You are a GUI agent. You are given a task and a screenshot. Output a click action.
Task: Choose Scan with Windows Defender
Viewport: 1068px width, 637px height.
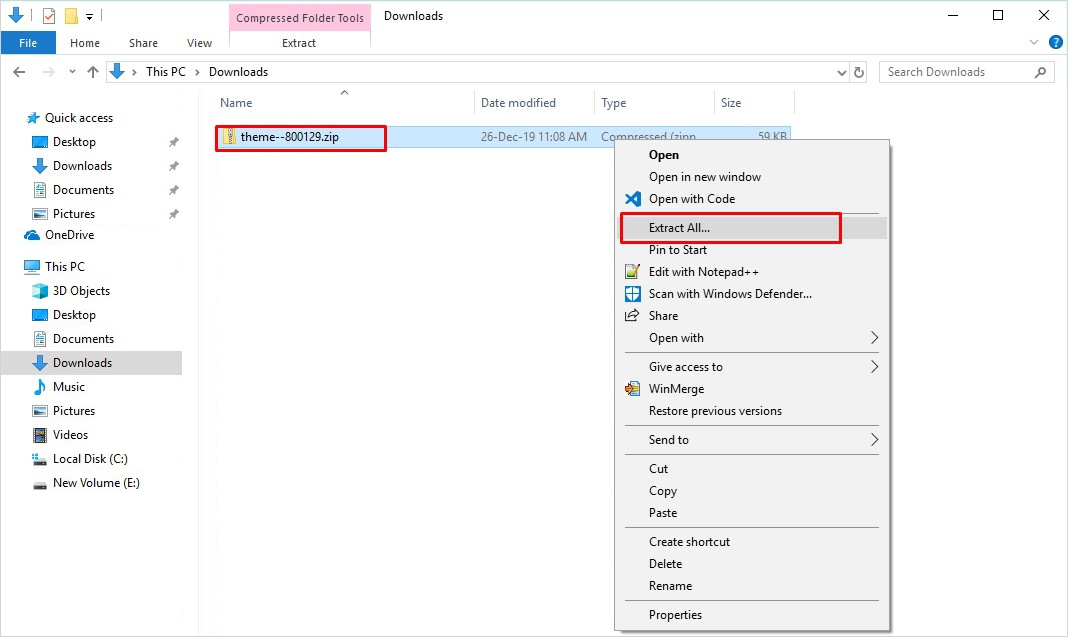click(729, 294)
